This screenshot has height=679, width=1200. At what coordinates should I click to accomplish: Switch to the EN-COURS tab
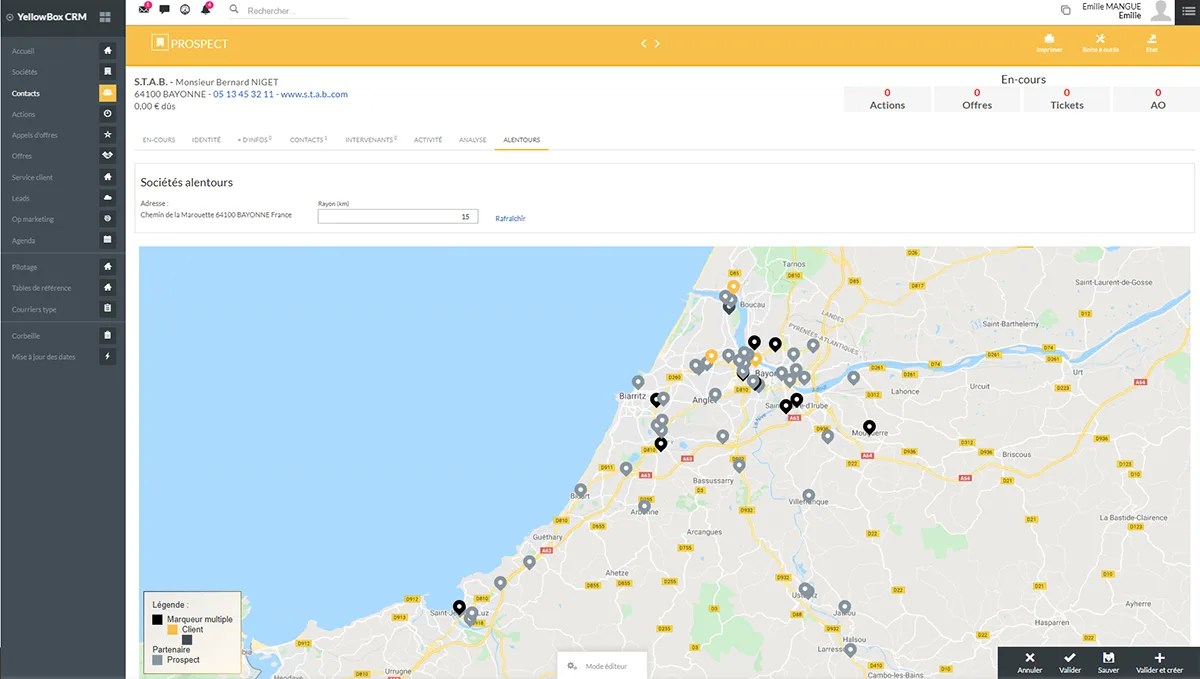tap(159, 140)
